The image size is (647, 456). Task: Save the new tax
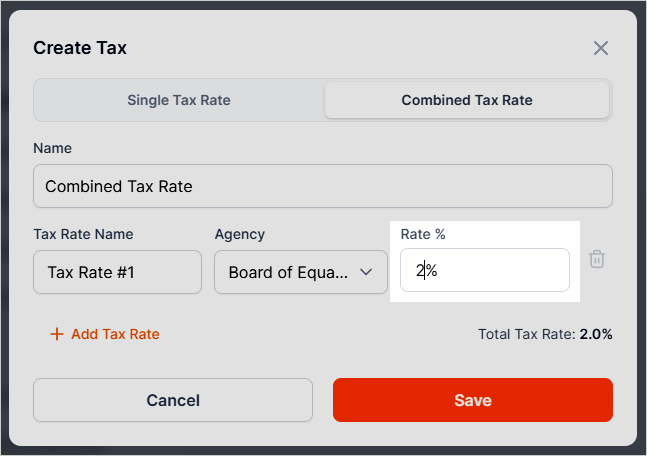472,400
